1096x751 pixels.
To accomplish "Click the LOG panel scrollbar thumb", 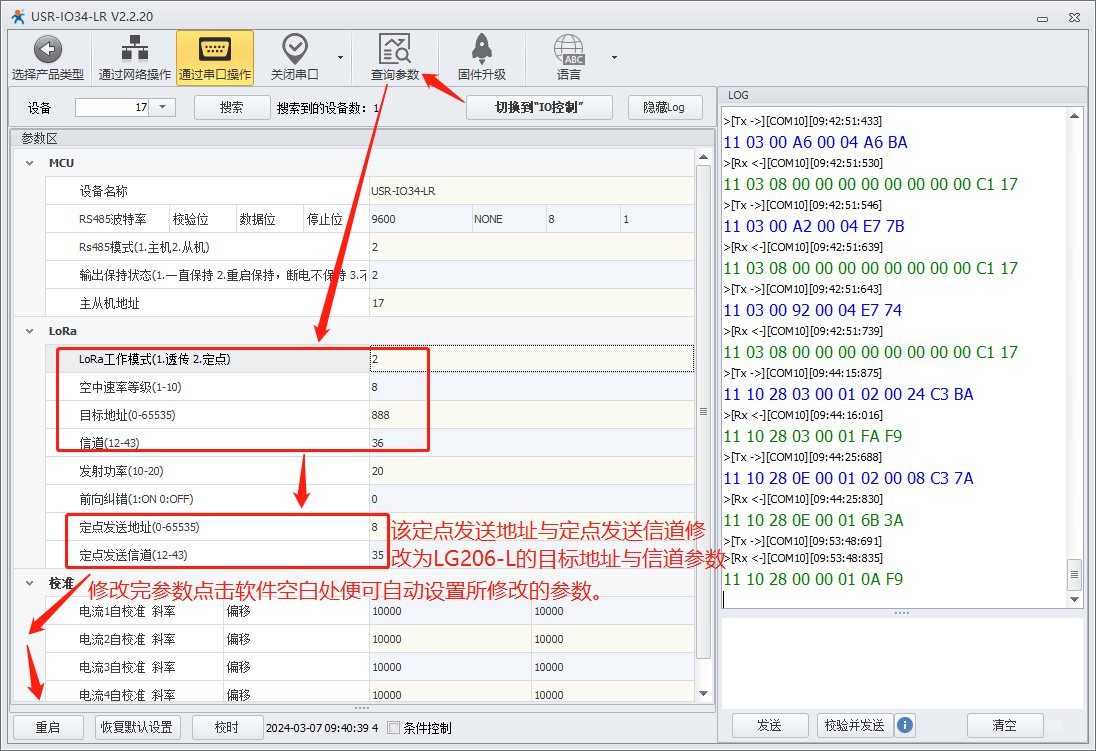I will click(x=1074, y=574).
